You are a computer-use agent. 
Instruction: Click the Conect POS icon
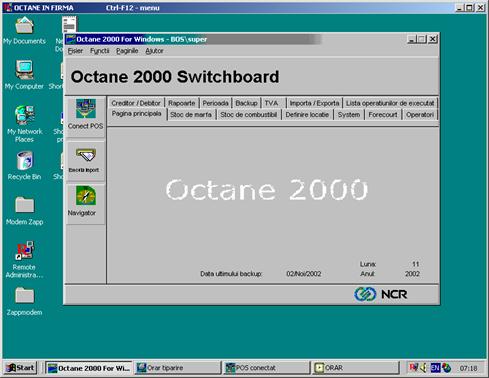pyautogui.click(x=86, y=109)
